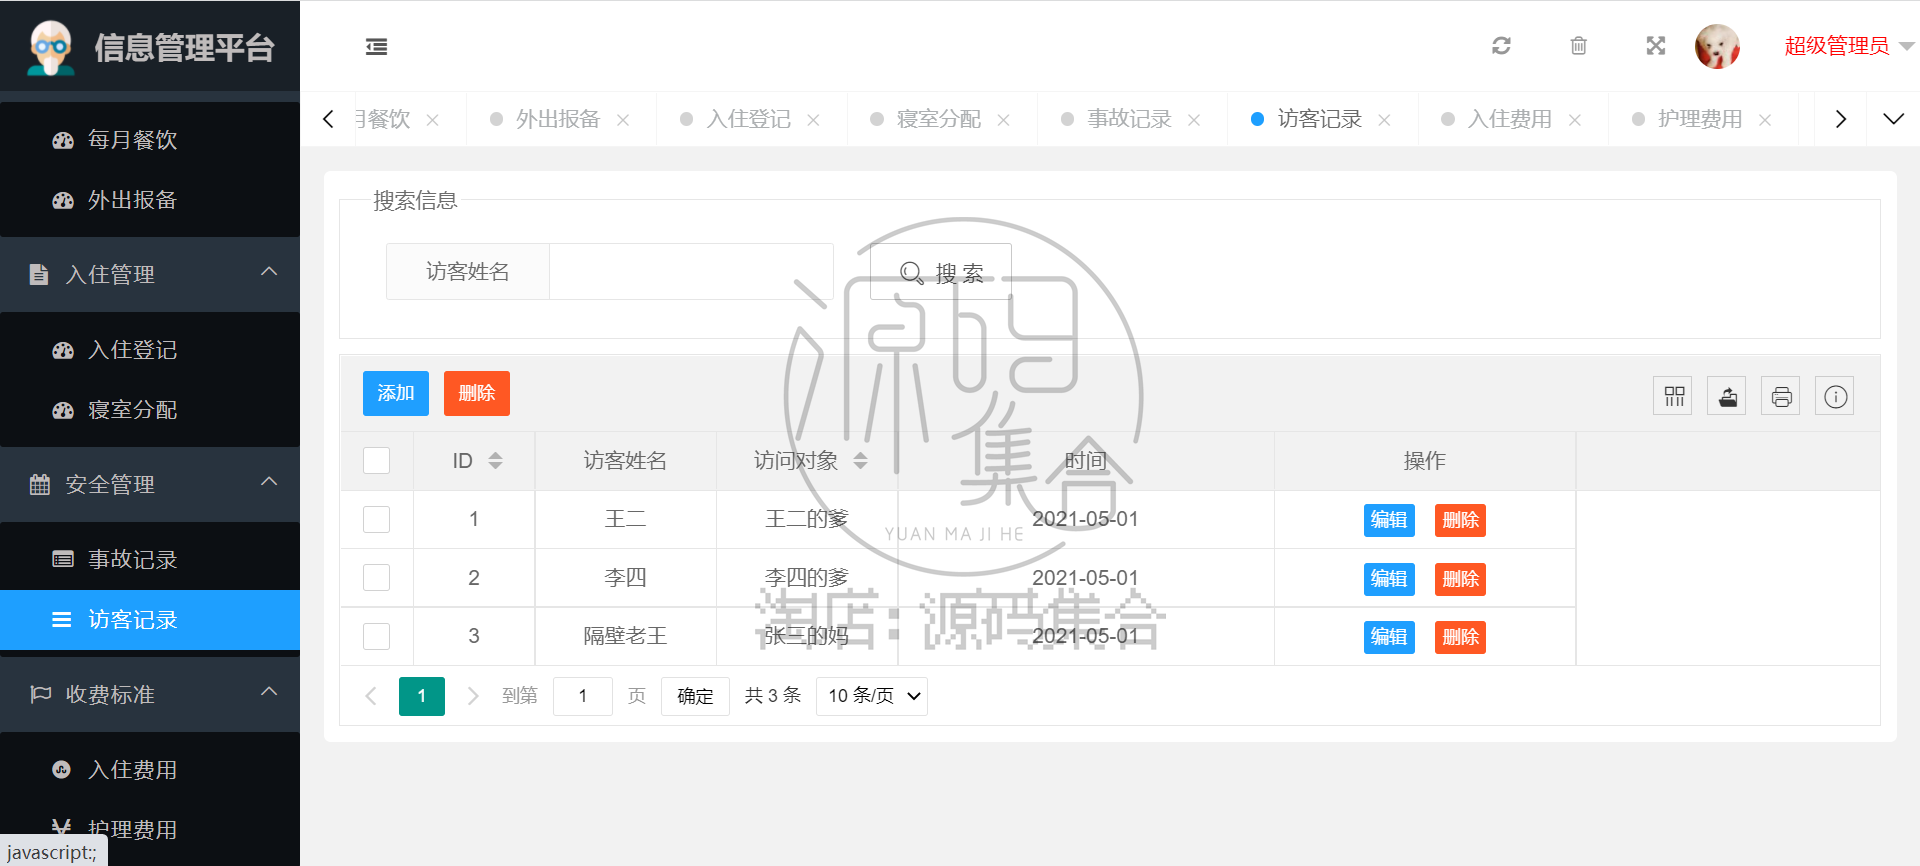Collapse the 安全管理 sidebar group
The width and height of the screenshot is (1920, 866).
pyautogui.click(x=150, y=484)
